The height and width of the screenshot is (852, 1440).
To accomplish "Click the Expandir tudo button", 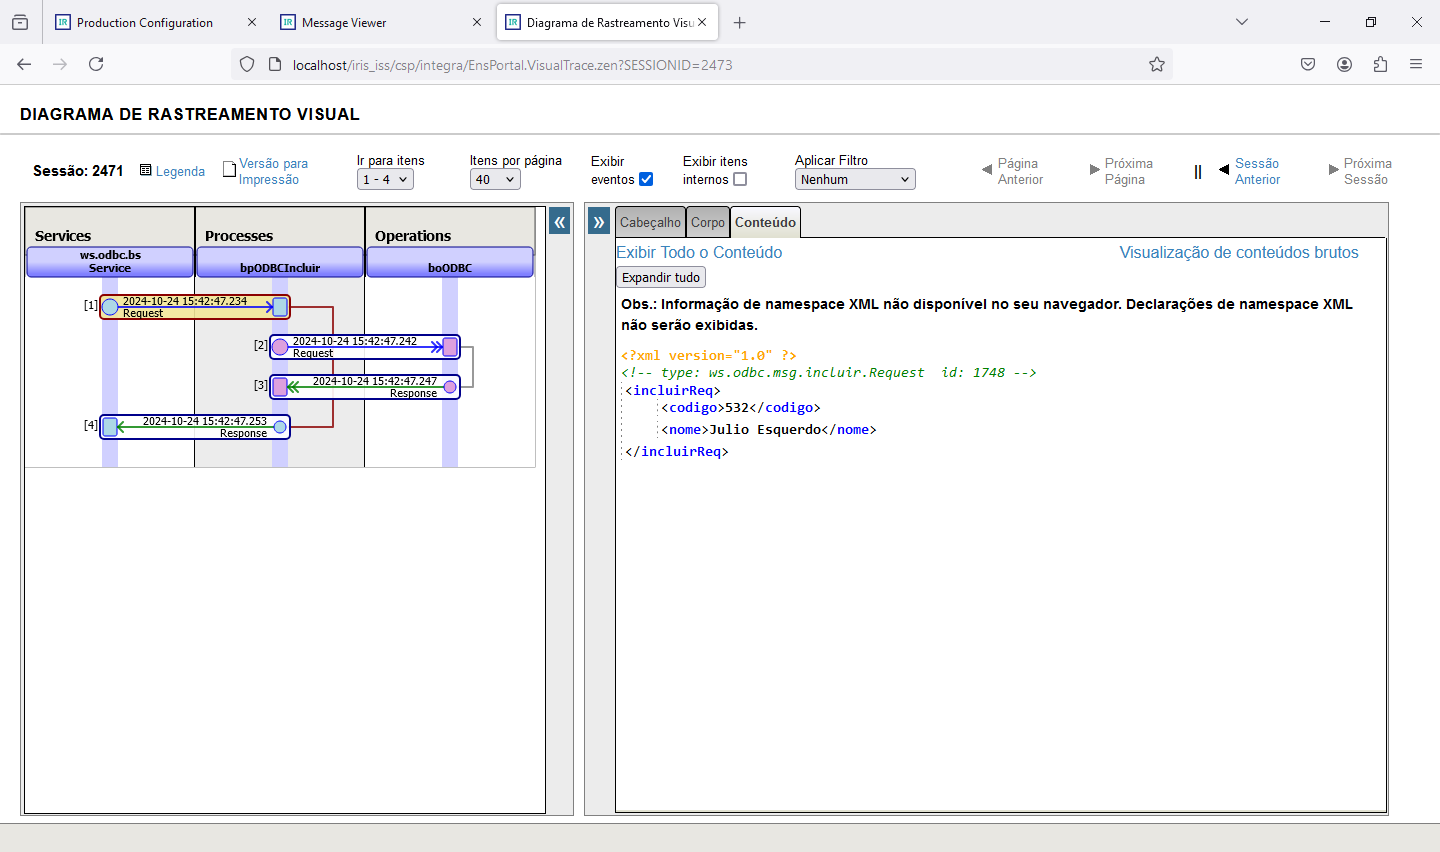I will coord(661,277).
